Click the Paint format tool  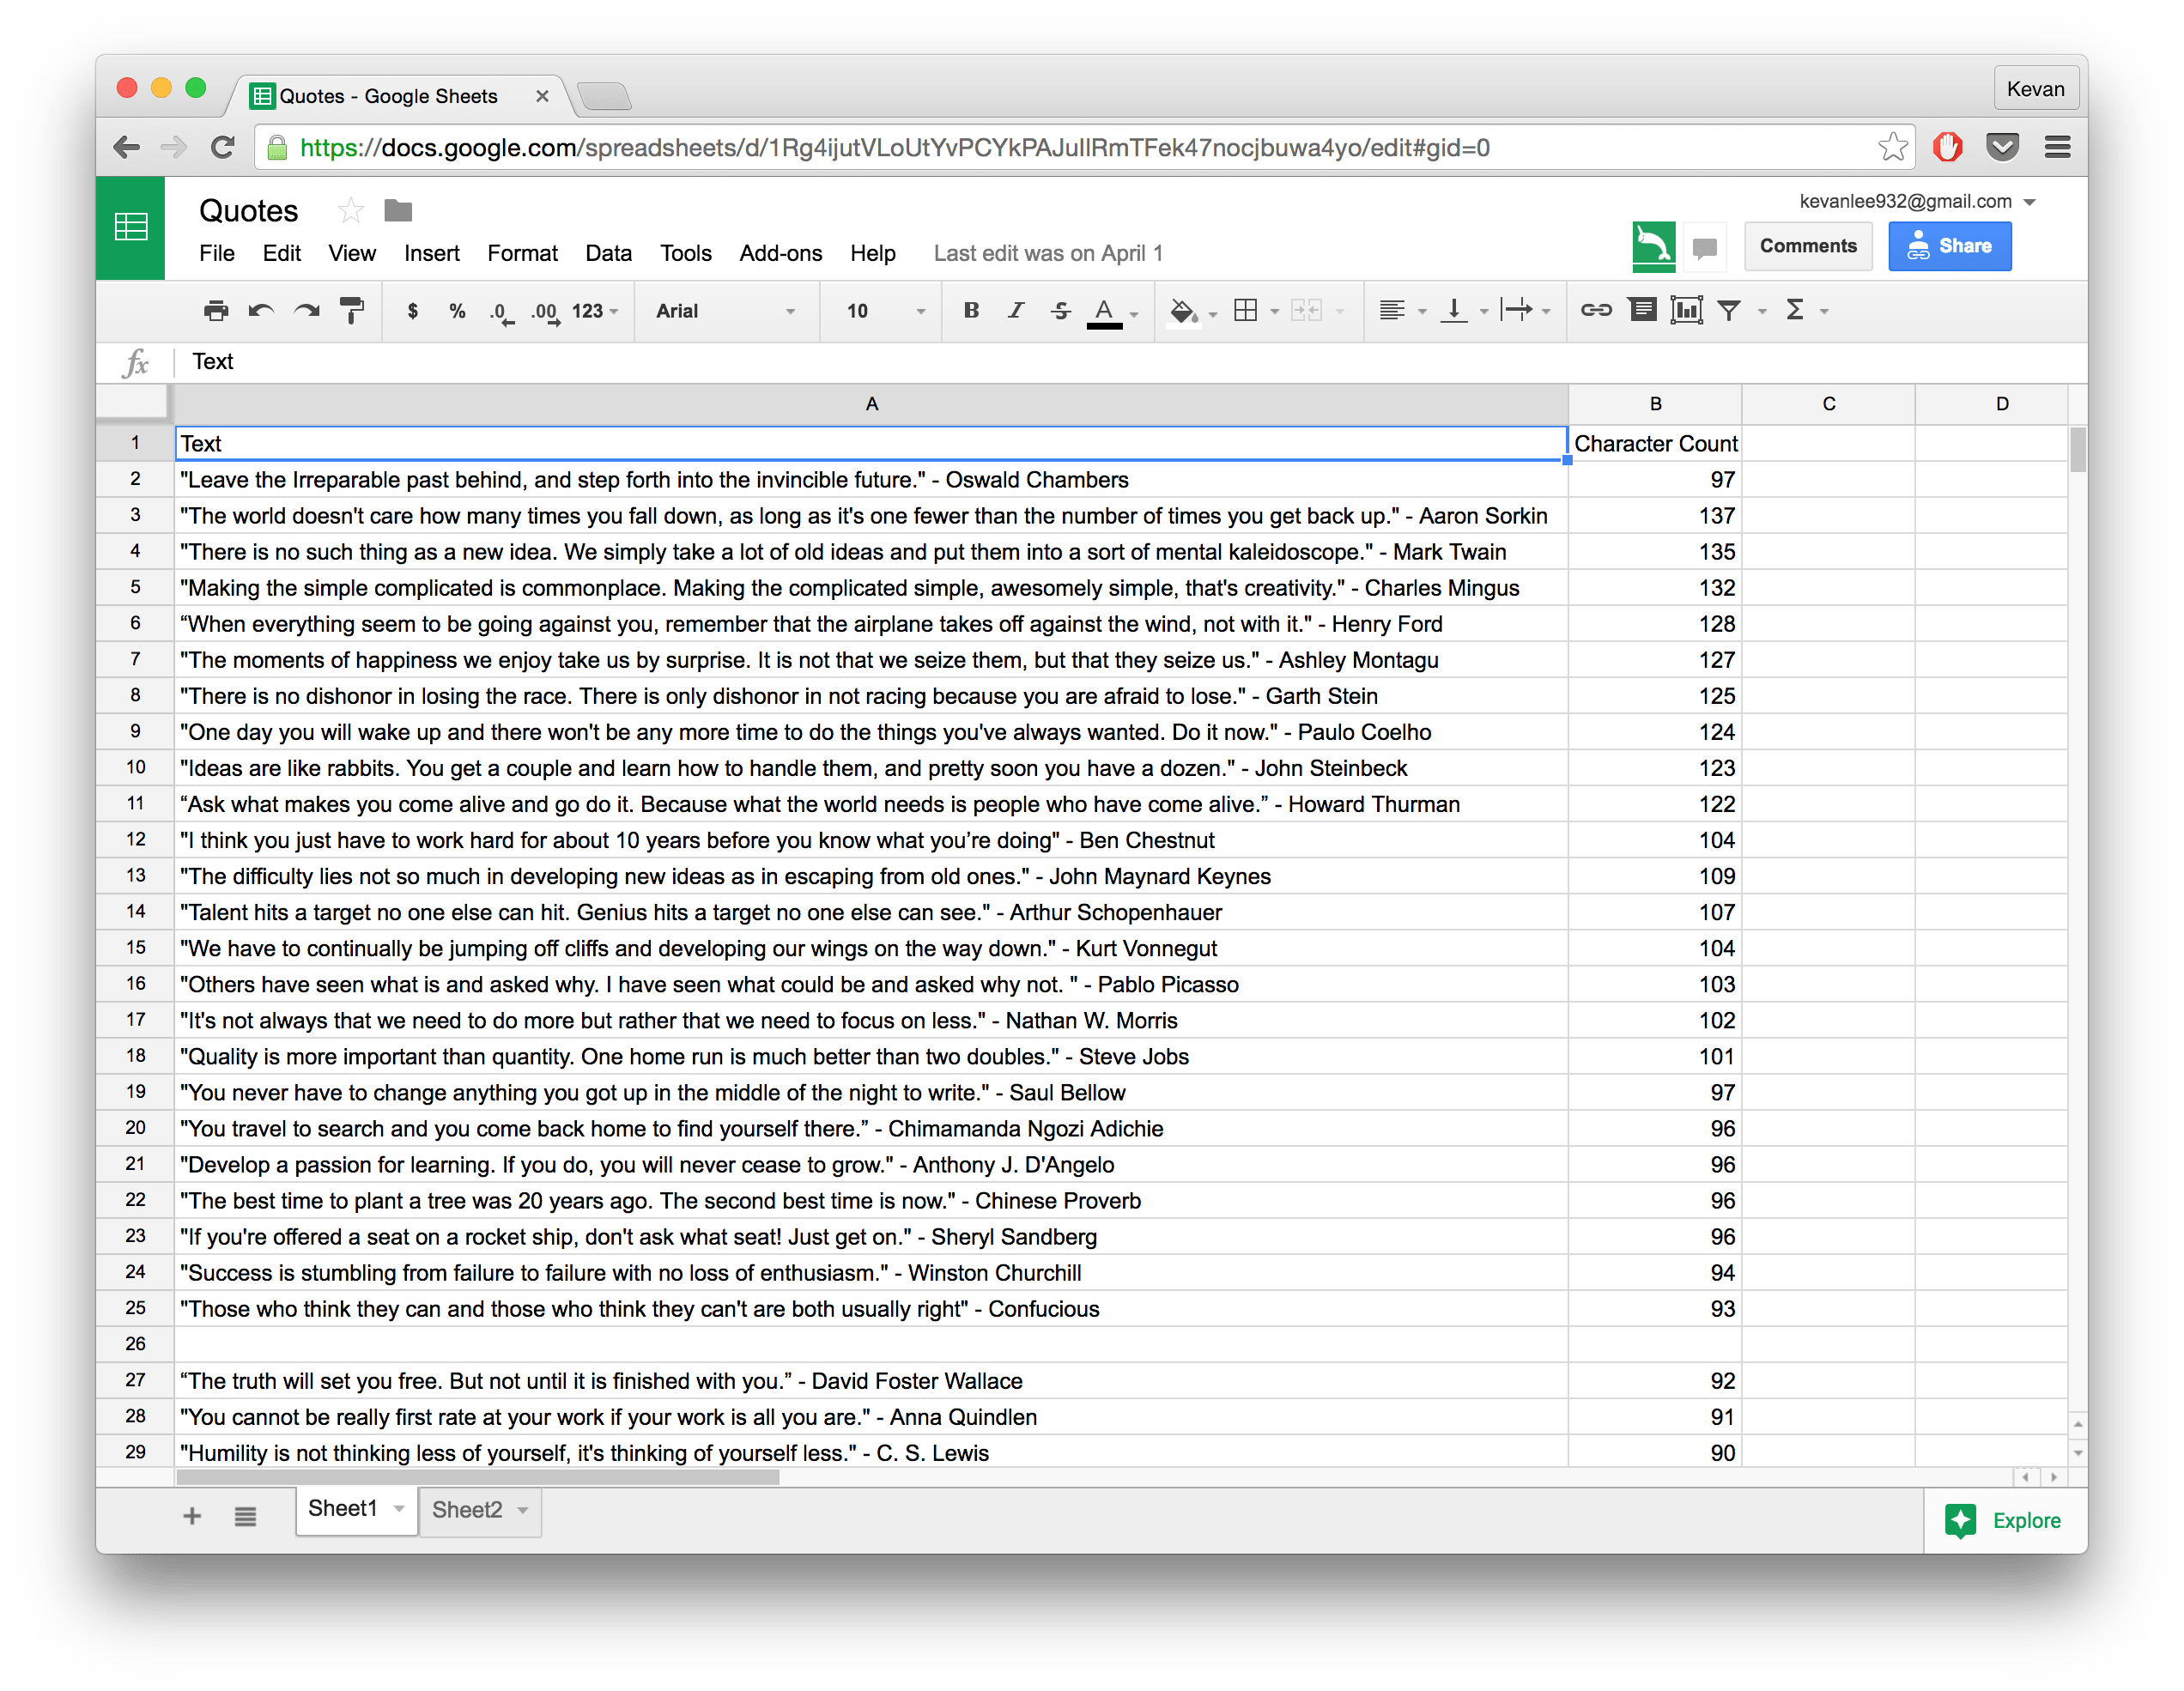pyautogui.click(x=351, y=311)
